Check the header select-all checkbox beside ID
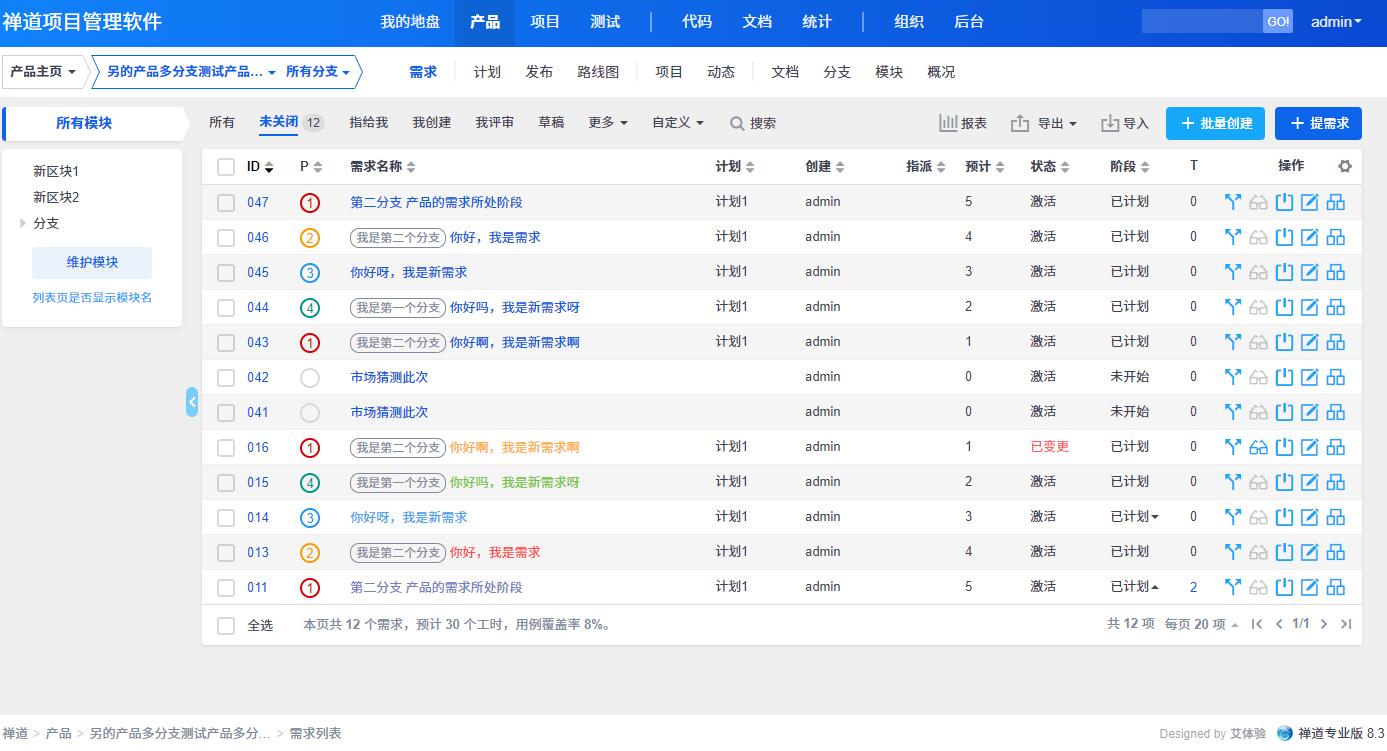This screenshot has width=1387, height=751. pos(226,167)
